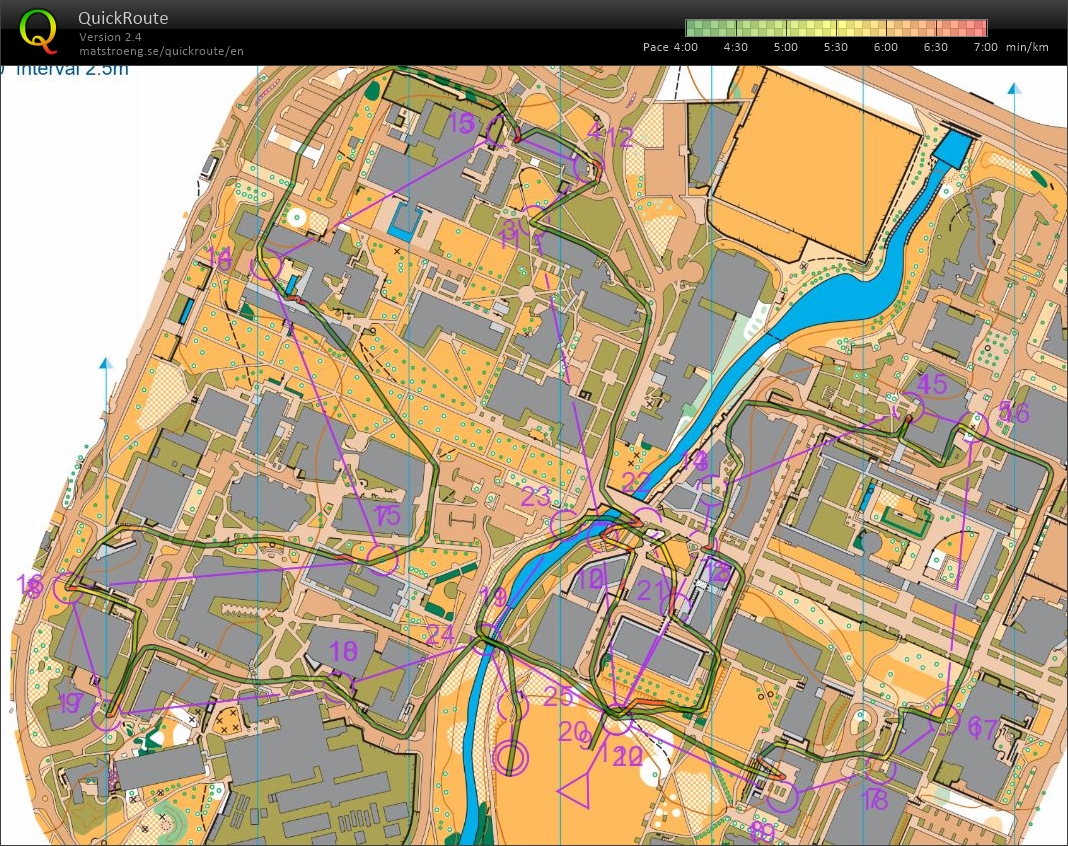The height and width of the screenshot is (846, 1068).
Task: Select control circle 14 on map
Action: pos(265,266)
